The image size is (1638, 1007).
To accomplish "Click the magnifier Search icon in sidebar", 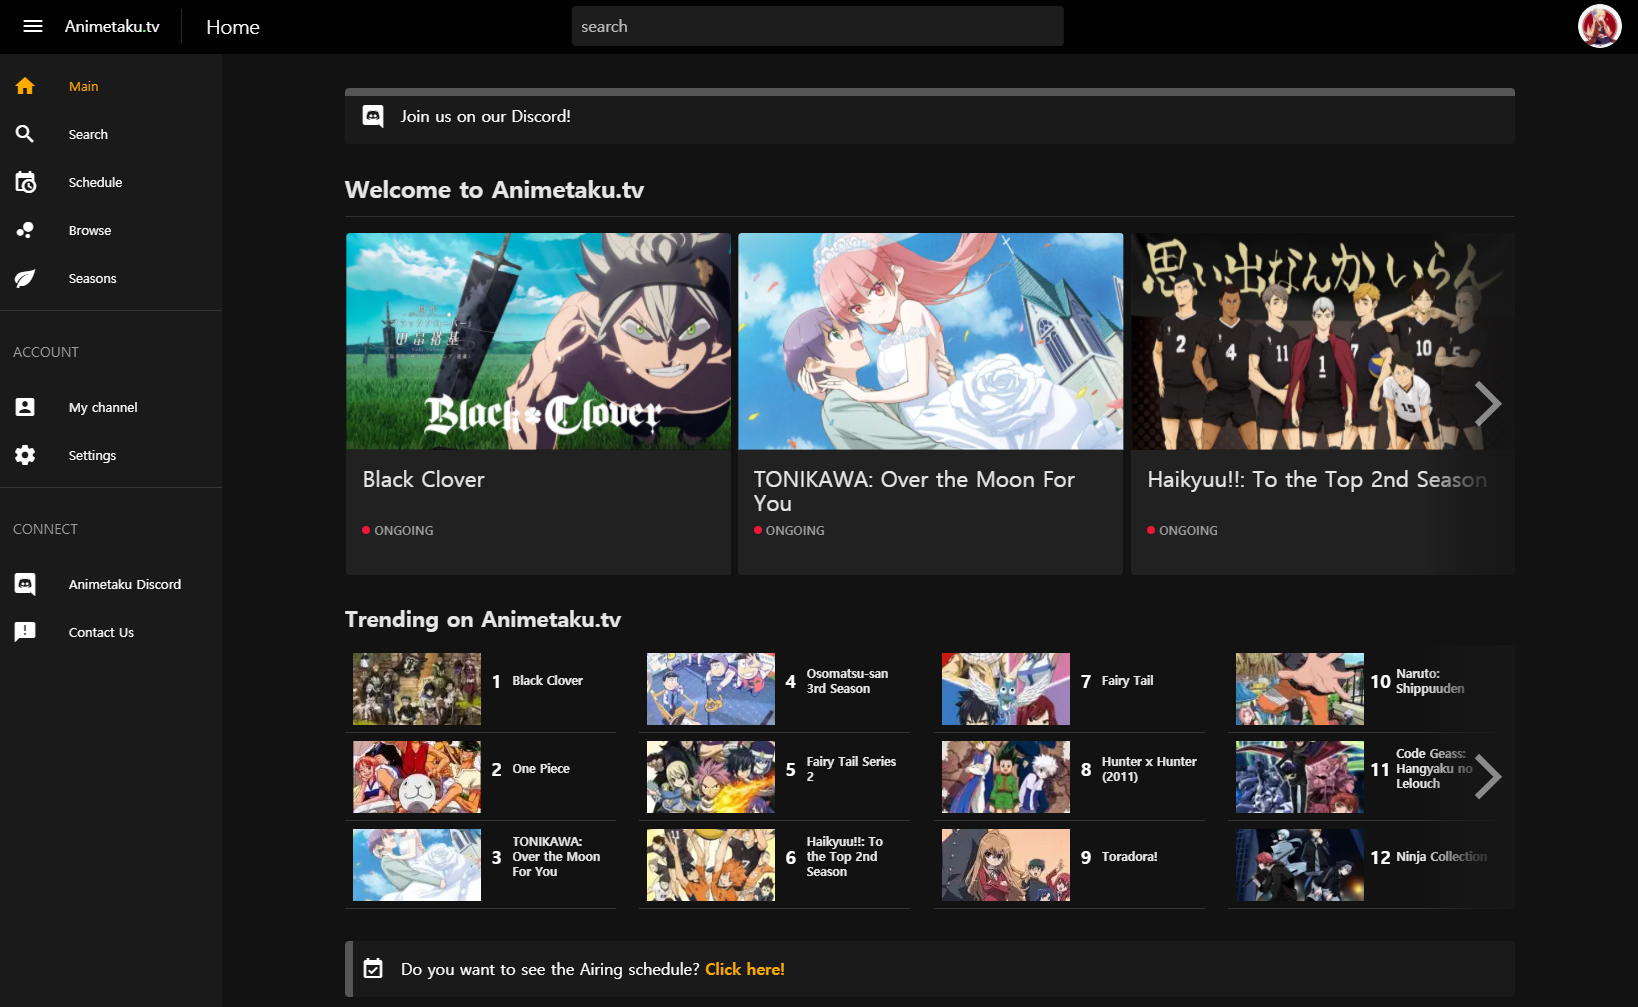I will (x=25, y=134).
